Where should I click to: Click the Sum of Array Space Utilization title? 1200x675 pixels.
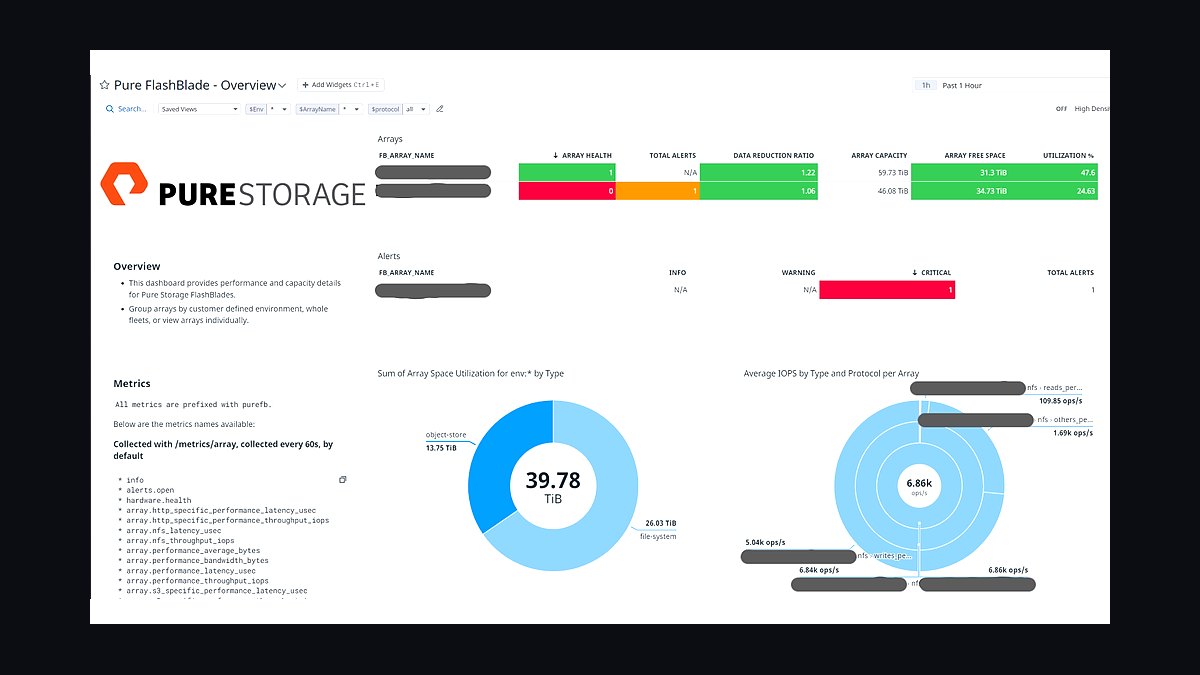(x=470, y=373)
